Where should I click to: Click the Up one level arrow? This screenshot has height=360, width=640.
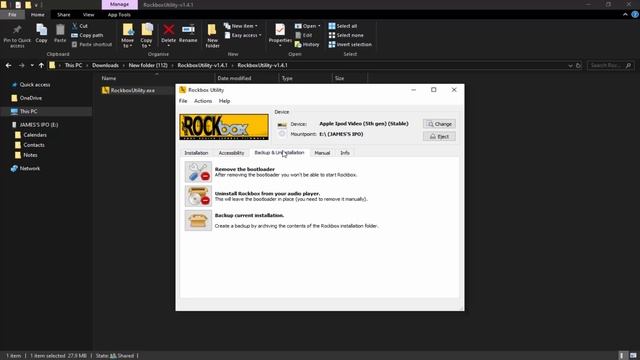pos(41,65)
